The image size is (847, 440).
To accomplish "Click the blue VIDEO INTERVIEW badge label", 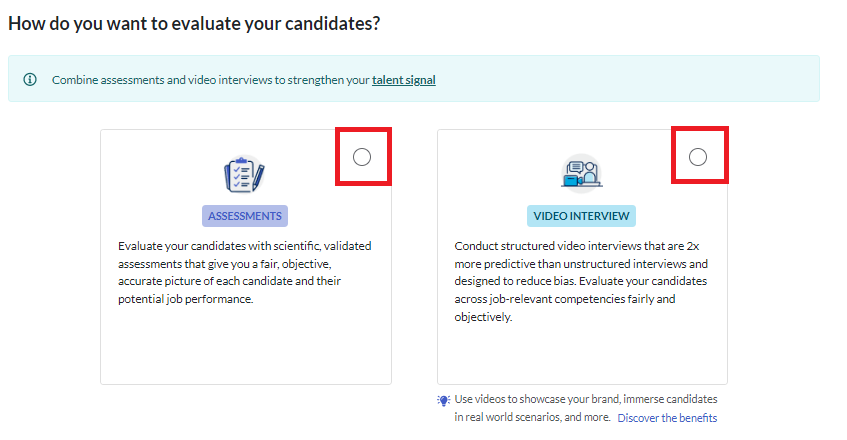I will click(581, 216).
